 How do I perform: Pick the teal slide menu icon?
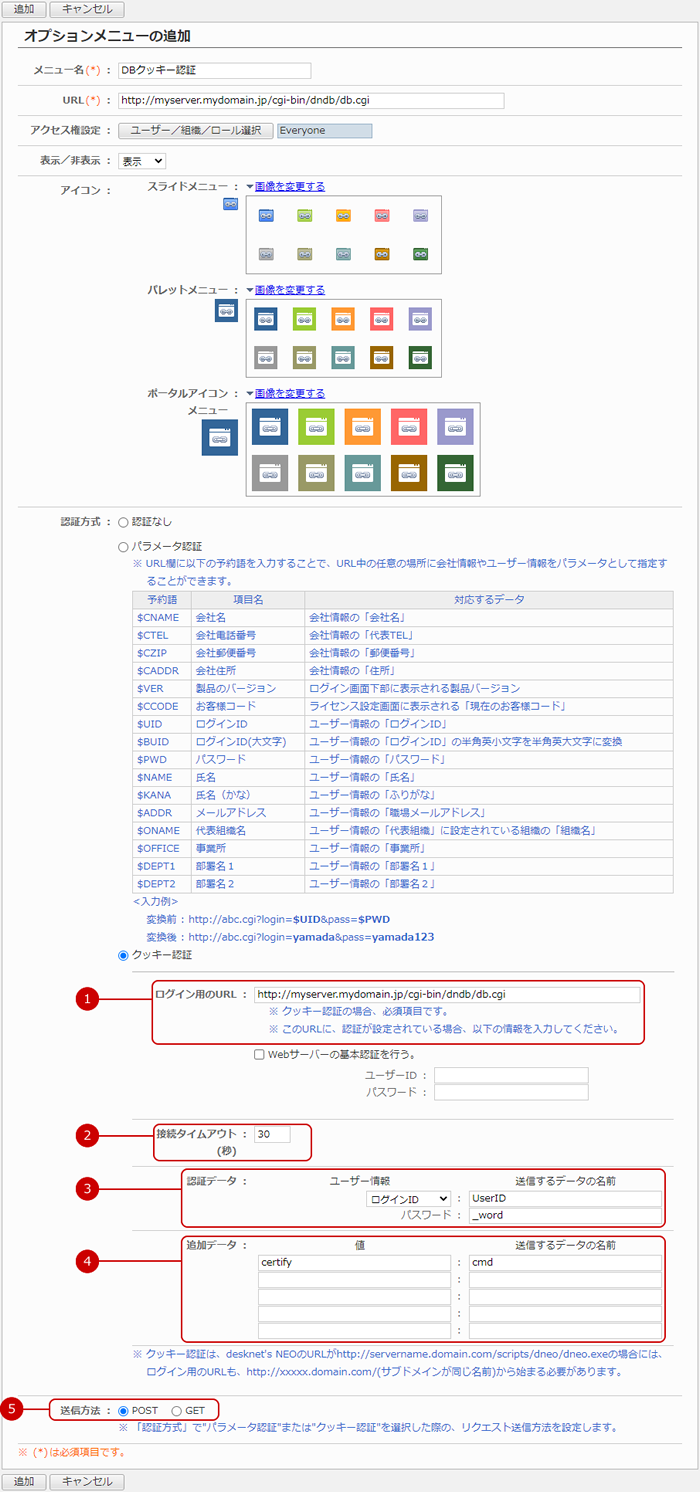343,254
